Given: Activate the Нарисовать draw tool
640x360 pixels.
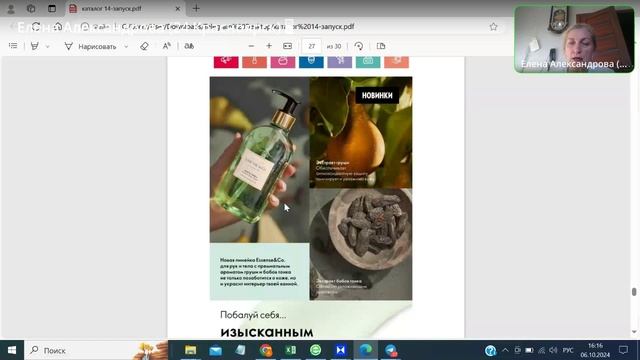Looking at the screenshot, I should pos(91,46).
